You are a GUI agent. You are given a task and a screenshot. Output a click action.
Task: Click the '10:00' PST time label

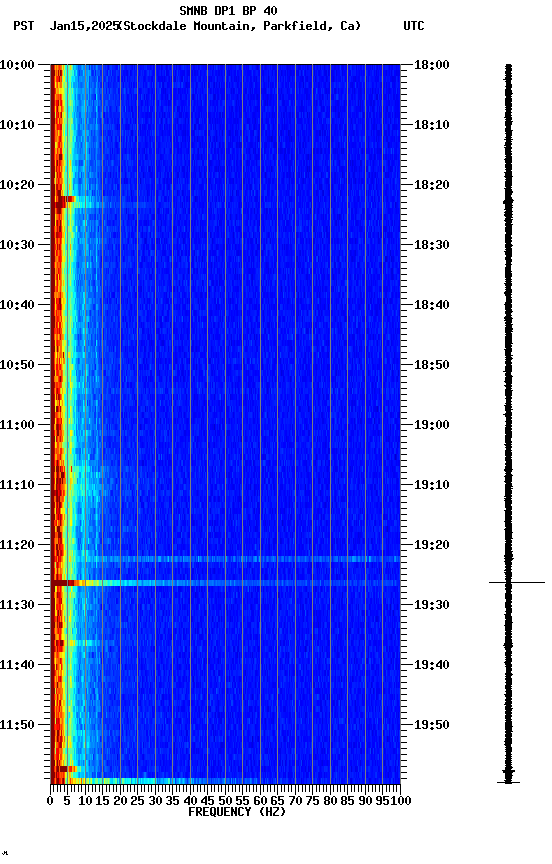click(x=17, y=65)
